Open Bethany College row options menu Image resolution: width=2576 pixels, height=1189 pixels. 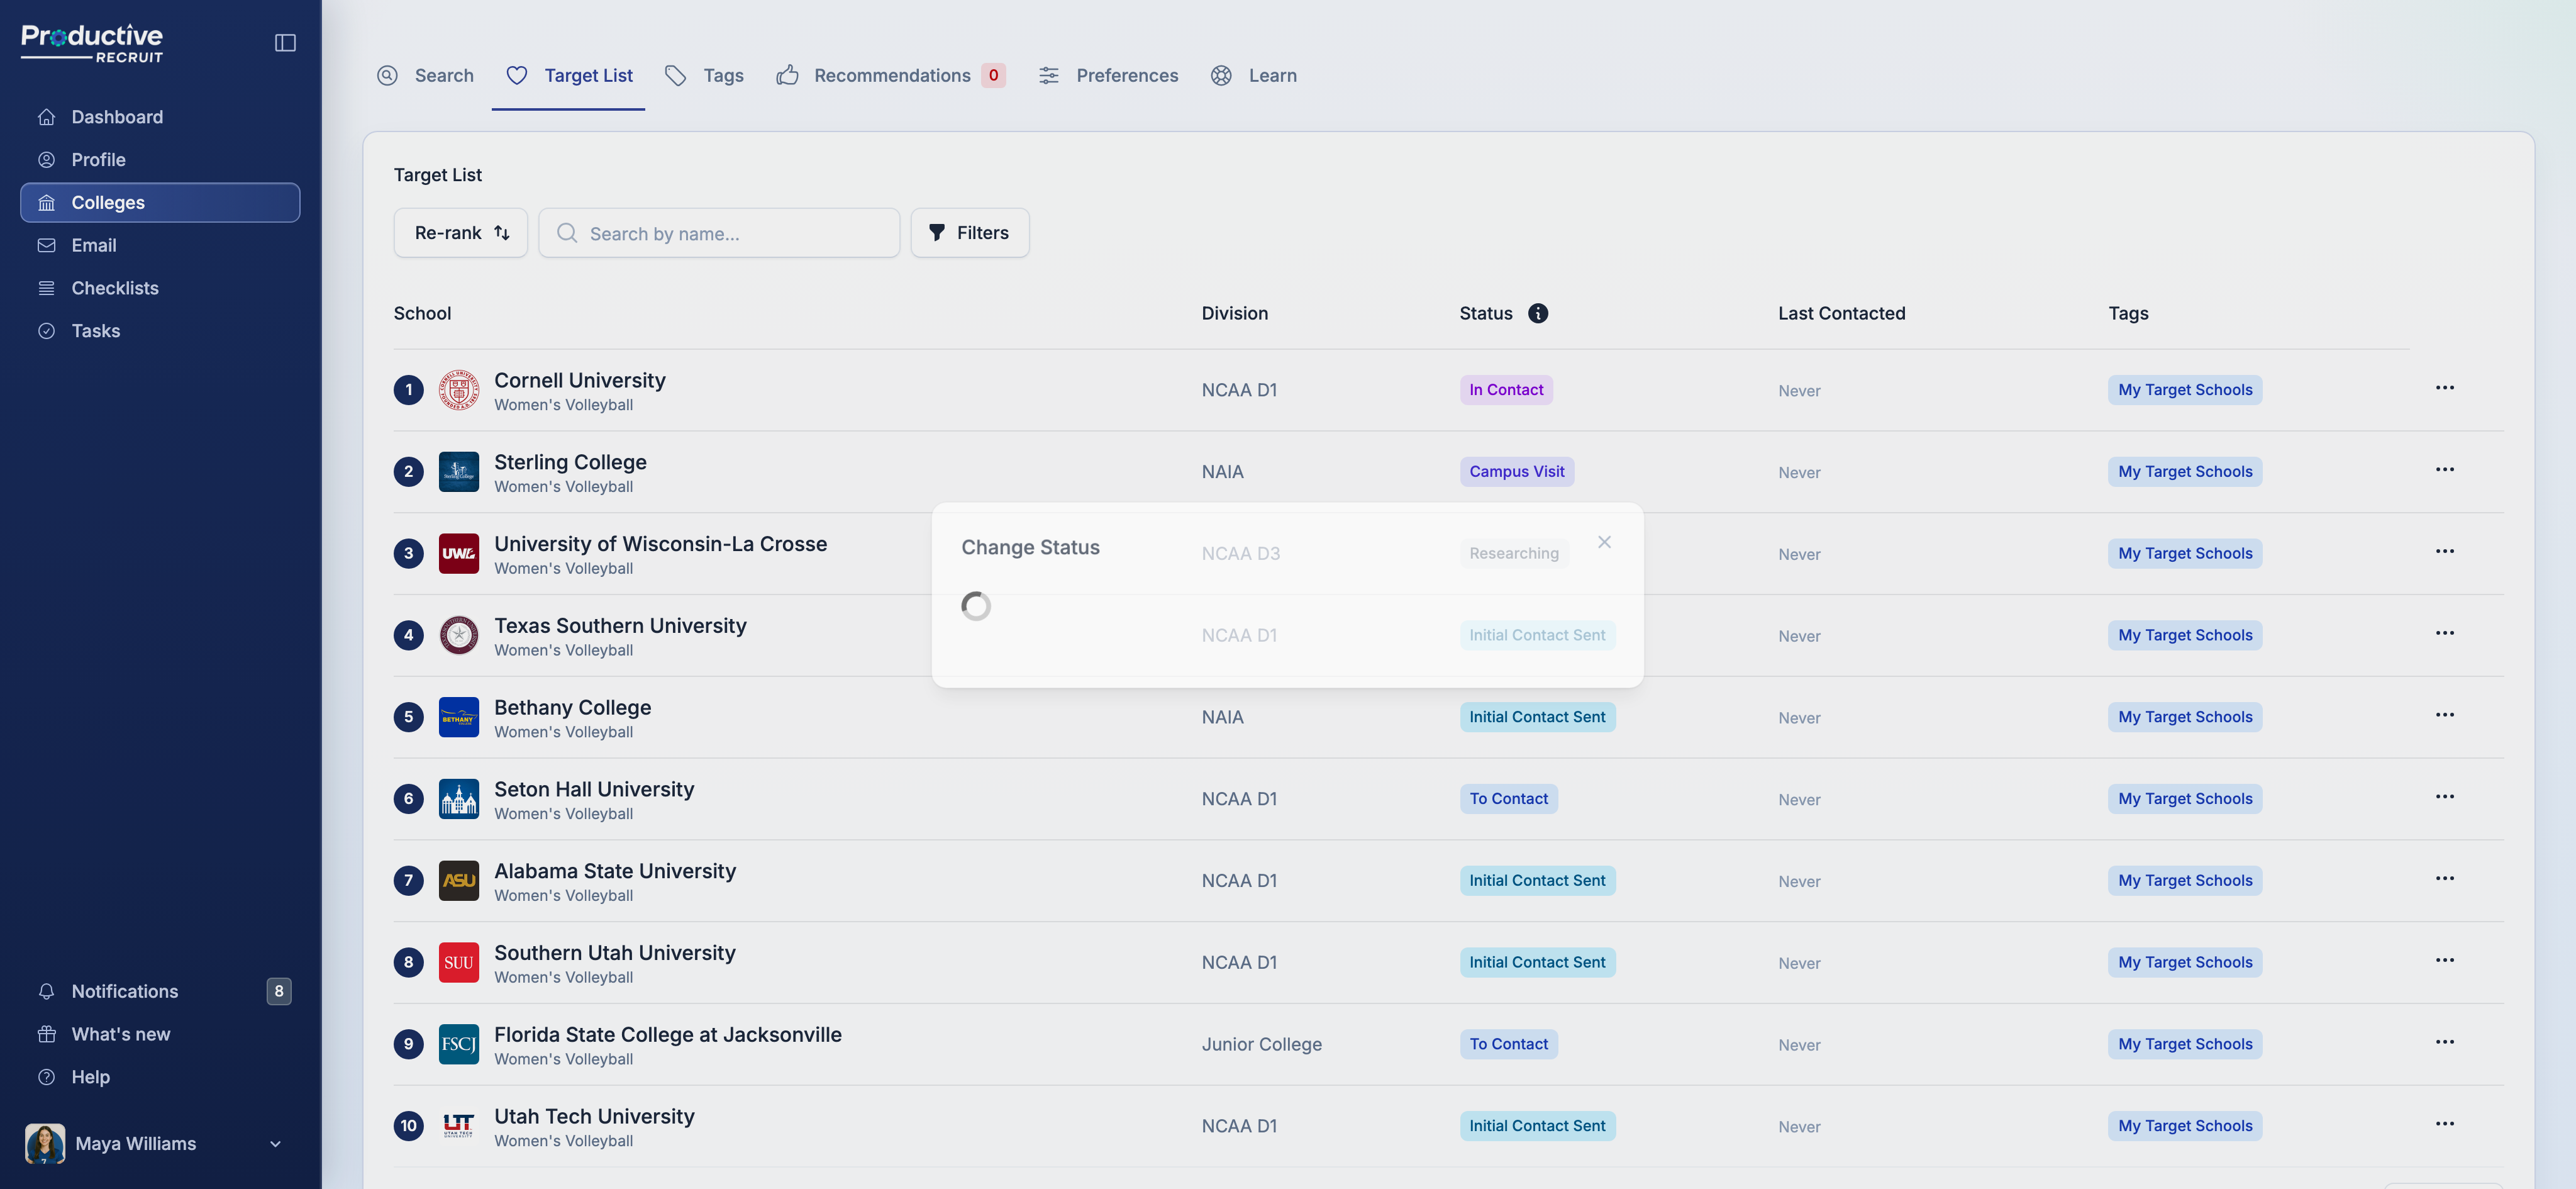[2444, 715]
